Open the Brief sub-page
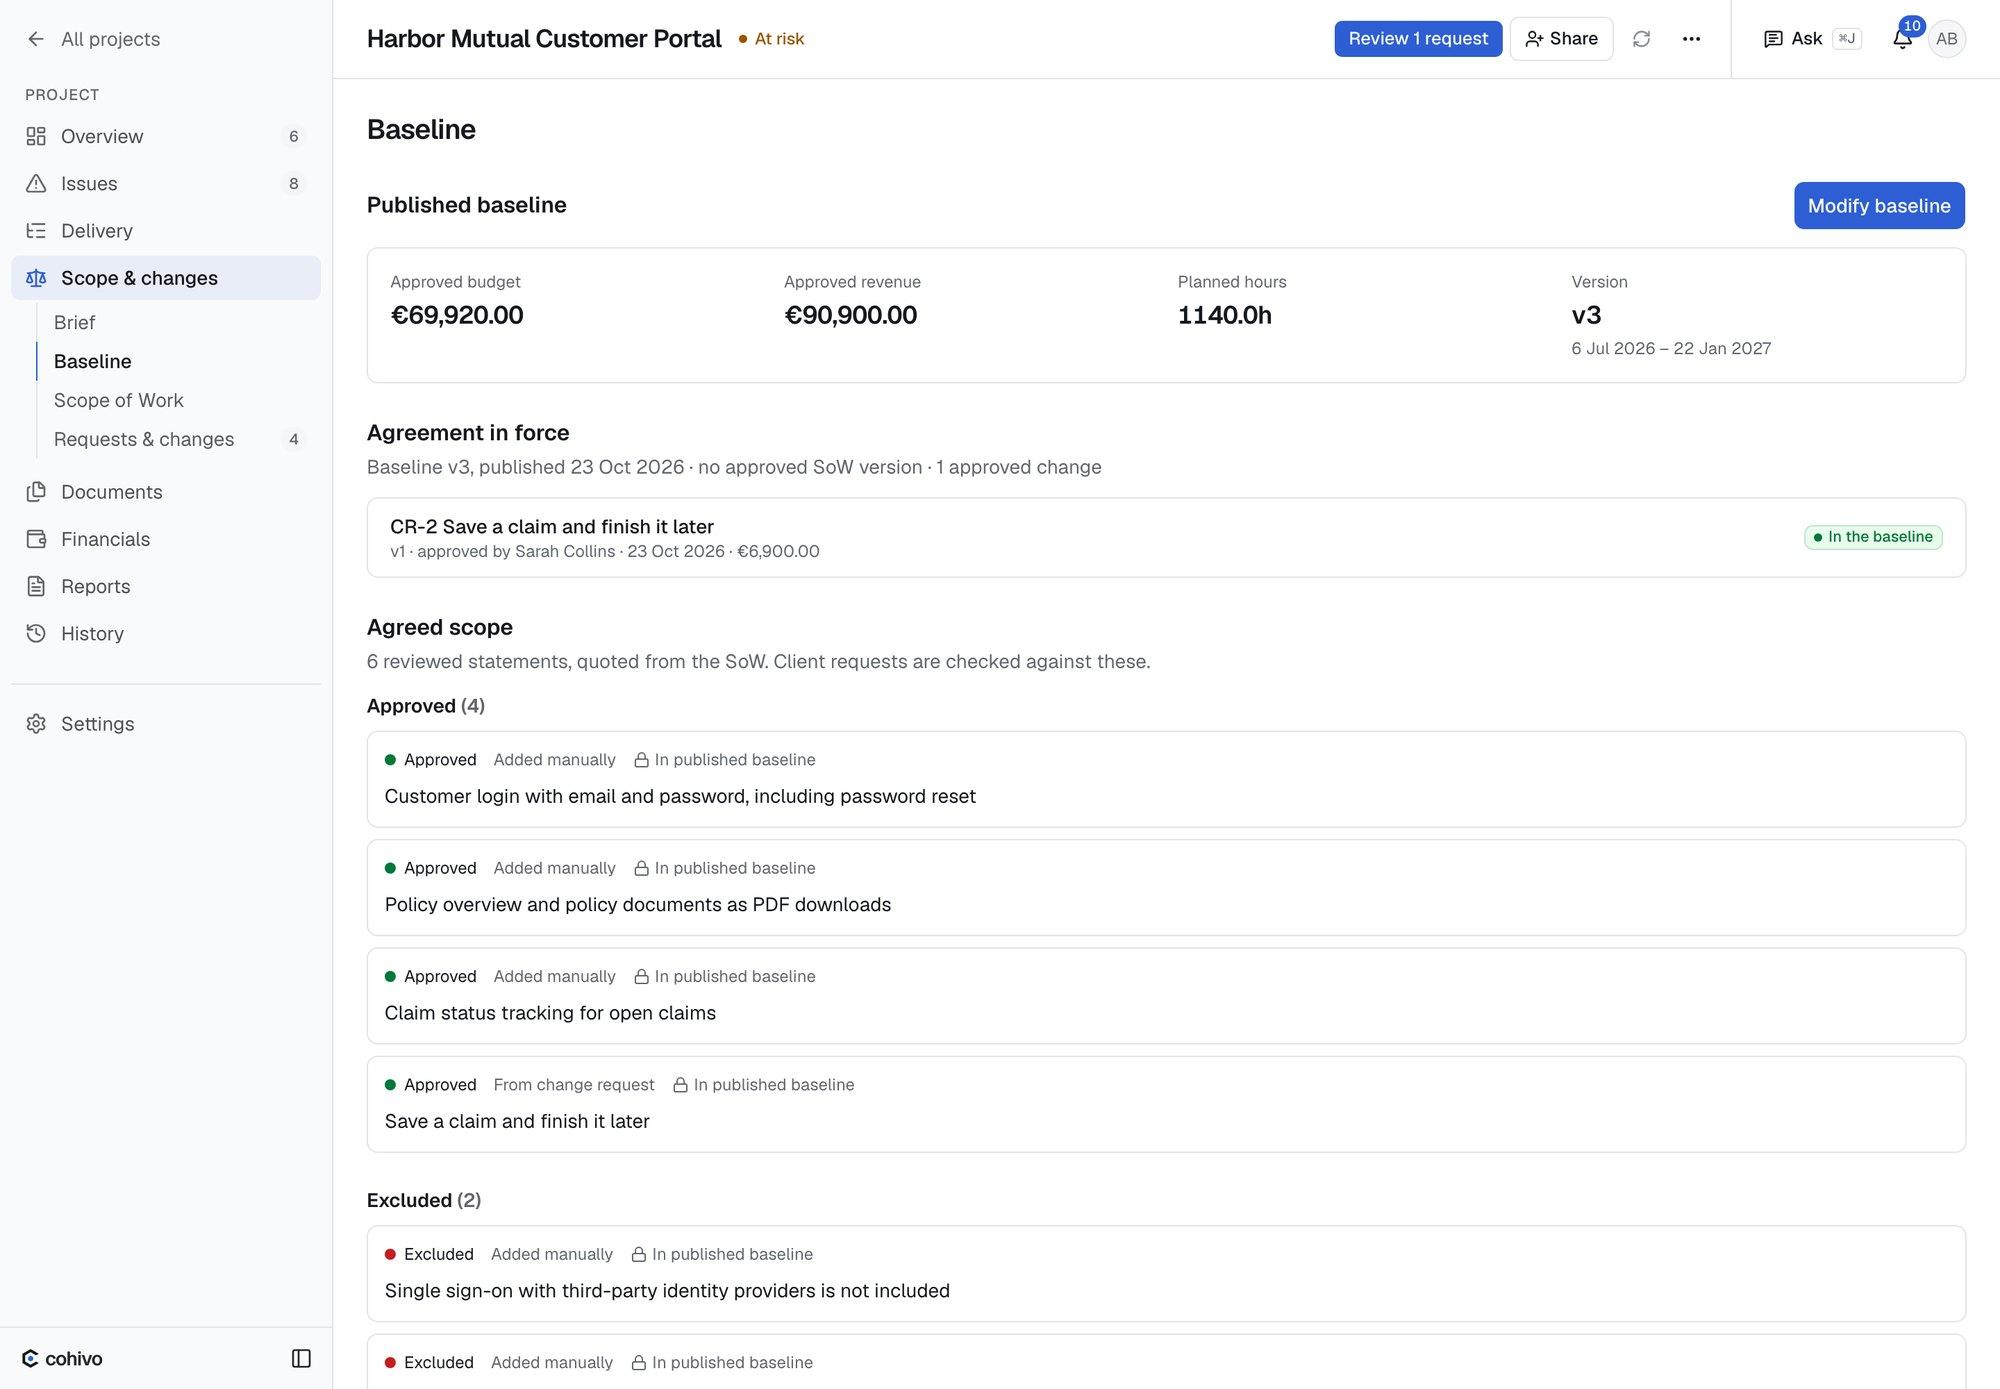2000x1389 pixels. [74, 322]
